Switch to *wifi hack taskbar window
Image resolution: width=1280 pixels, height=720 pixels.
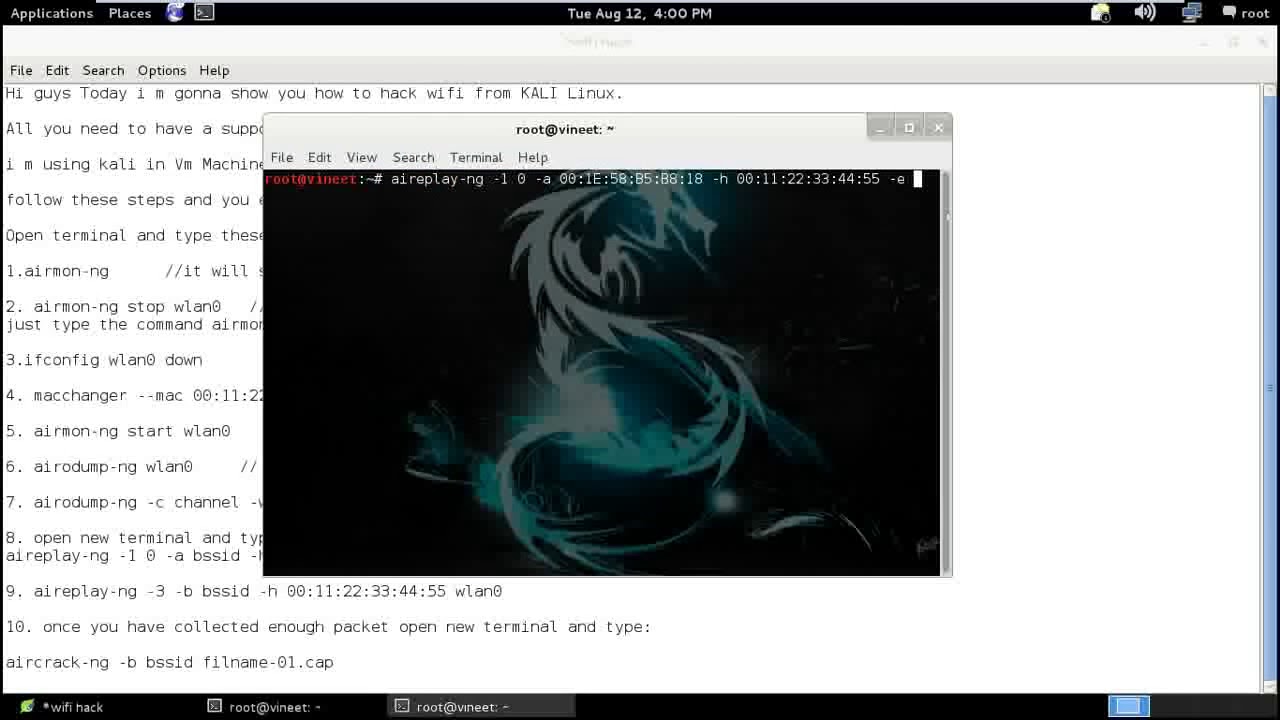(x=62, y=707)
